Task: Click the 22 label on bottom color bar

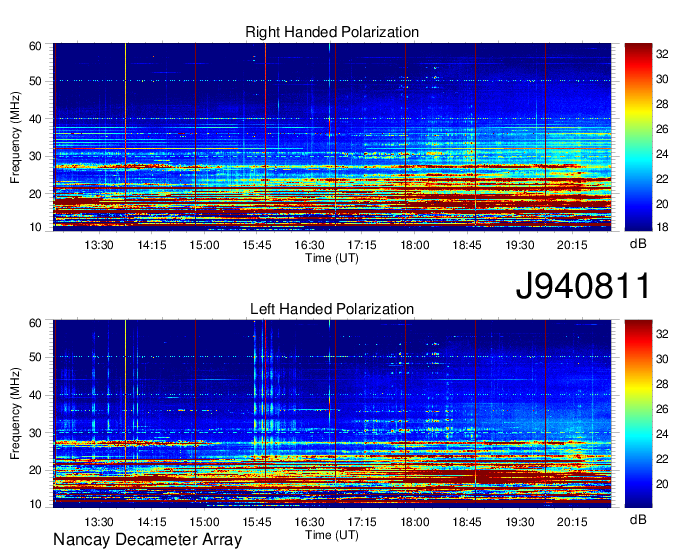Action: [x=662, y=459]
